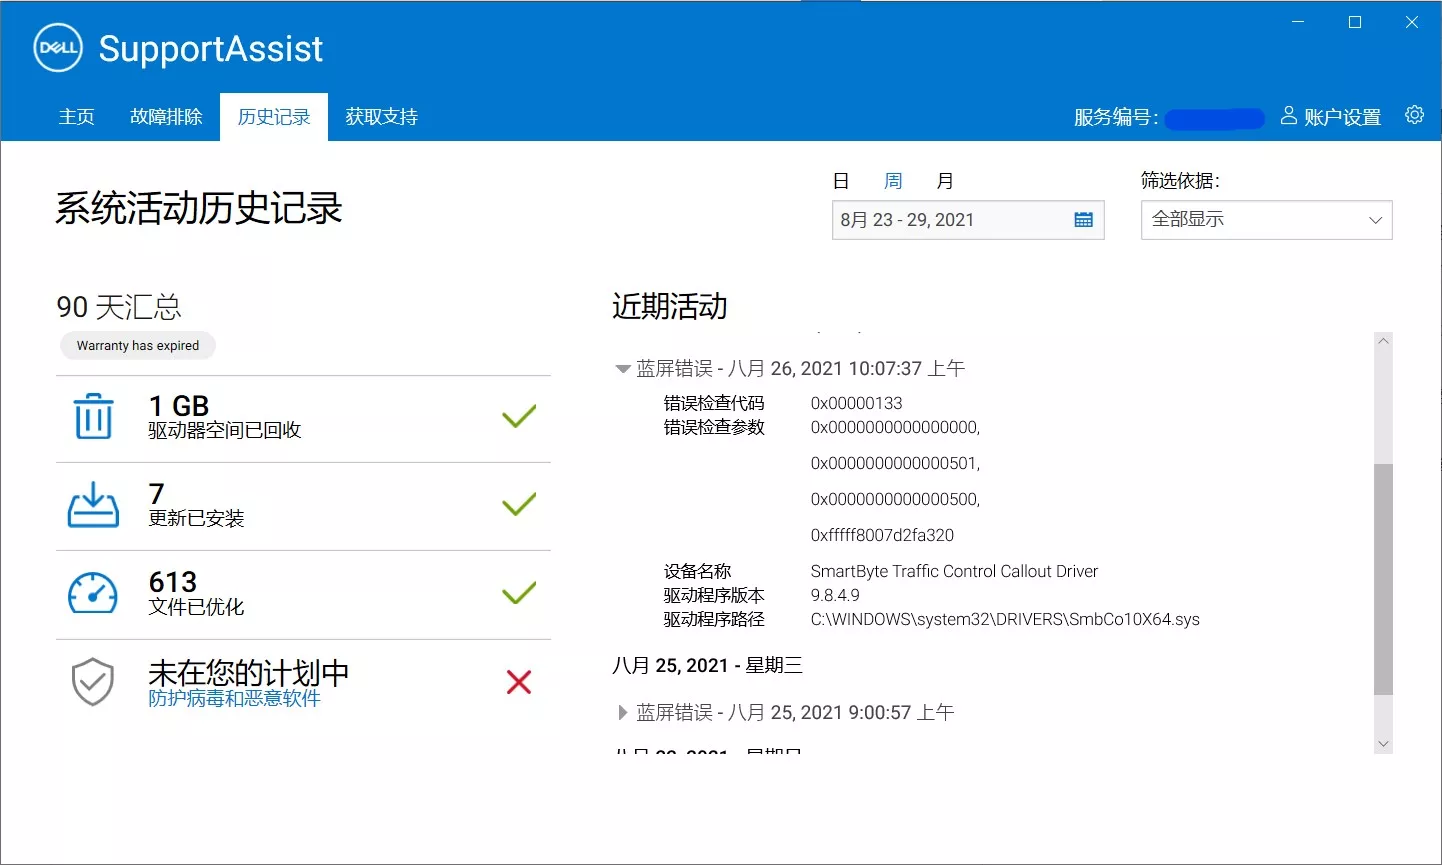Click the Warranty has expired badge

(x=138, y=346)
